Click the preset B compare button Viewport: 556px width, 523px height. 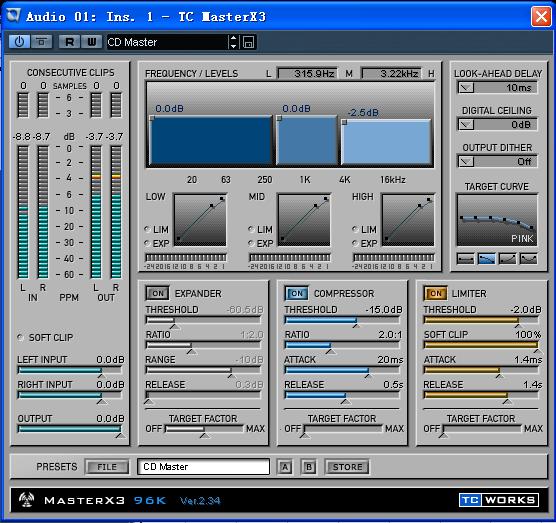(308, 467)
